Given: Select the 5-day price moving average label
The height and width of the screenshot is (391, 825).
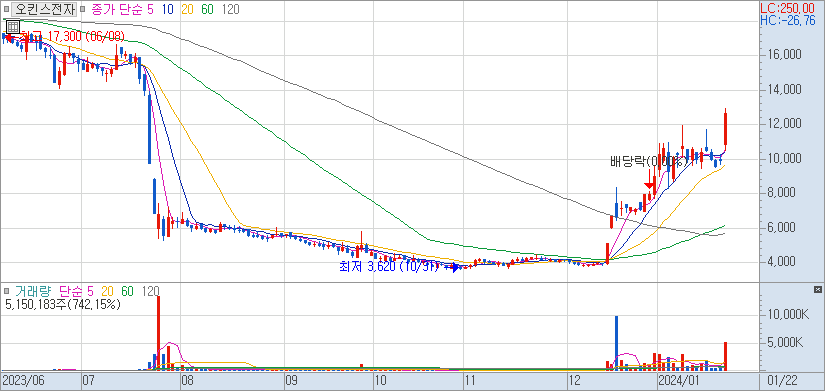Looking at the screenshot, I should click(x=150, y=9).
